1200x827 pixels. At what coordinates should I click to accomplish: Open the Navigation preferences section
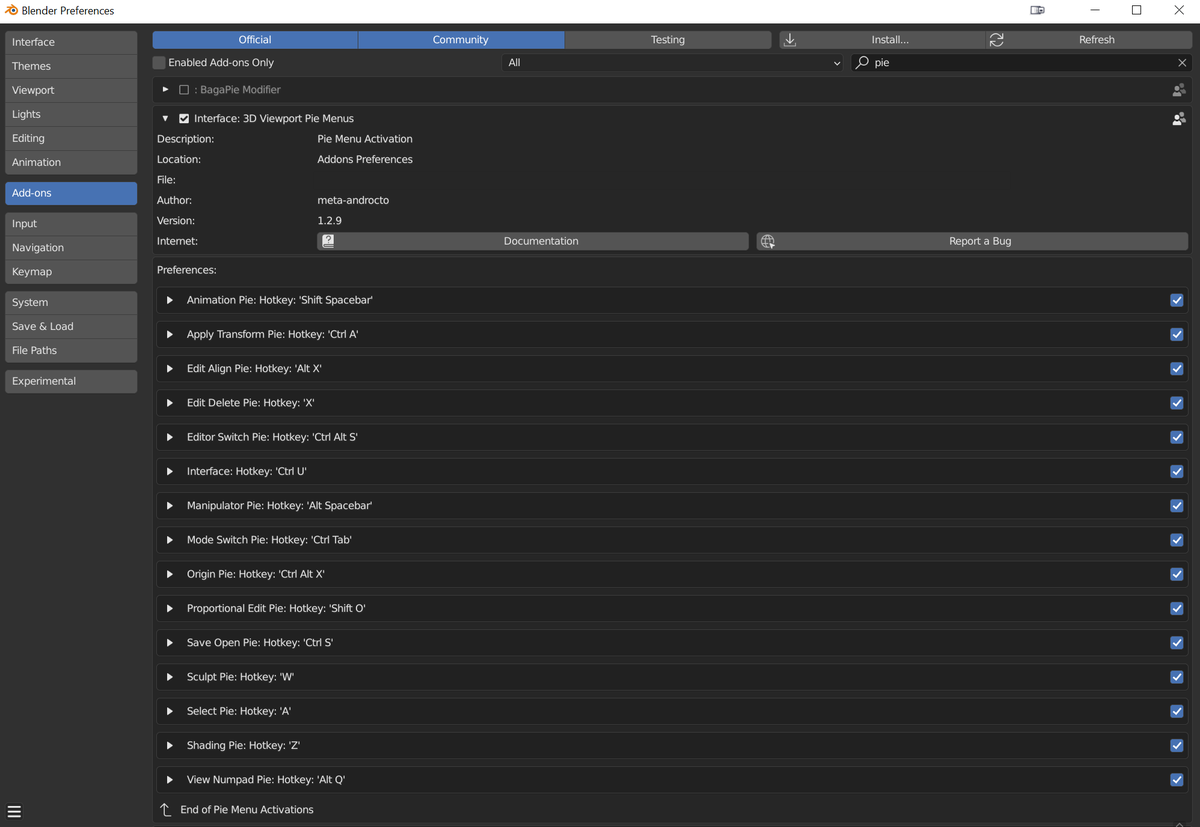(x=71, y=247)
